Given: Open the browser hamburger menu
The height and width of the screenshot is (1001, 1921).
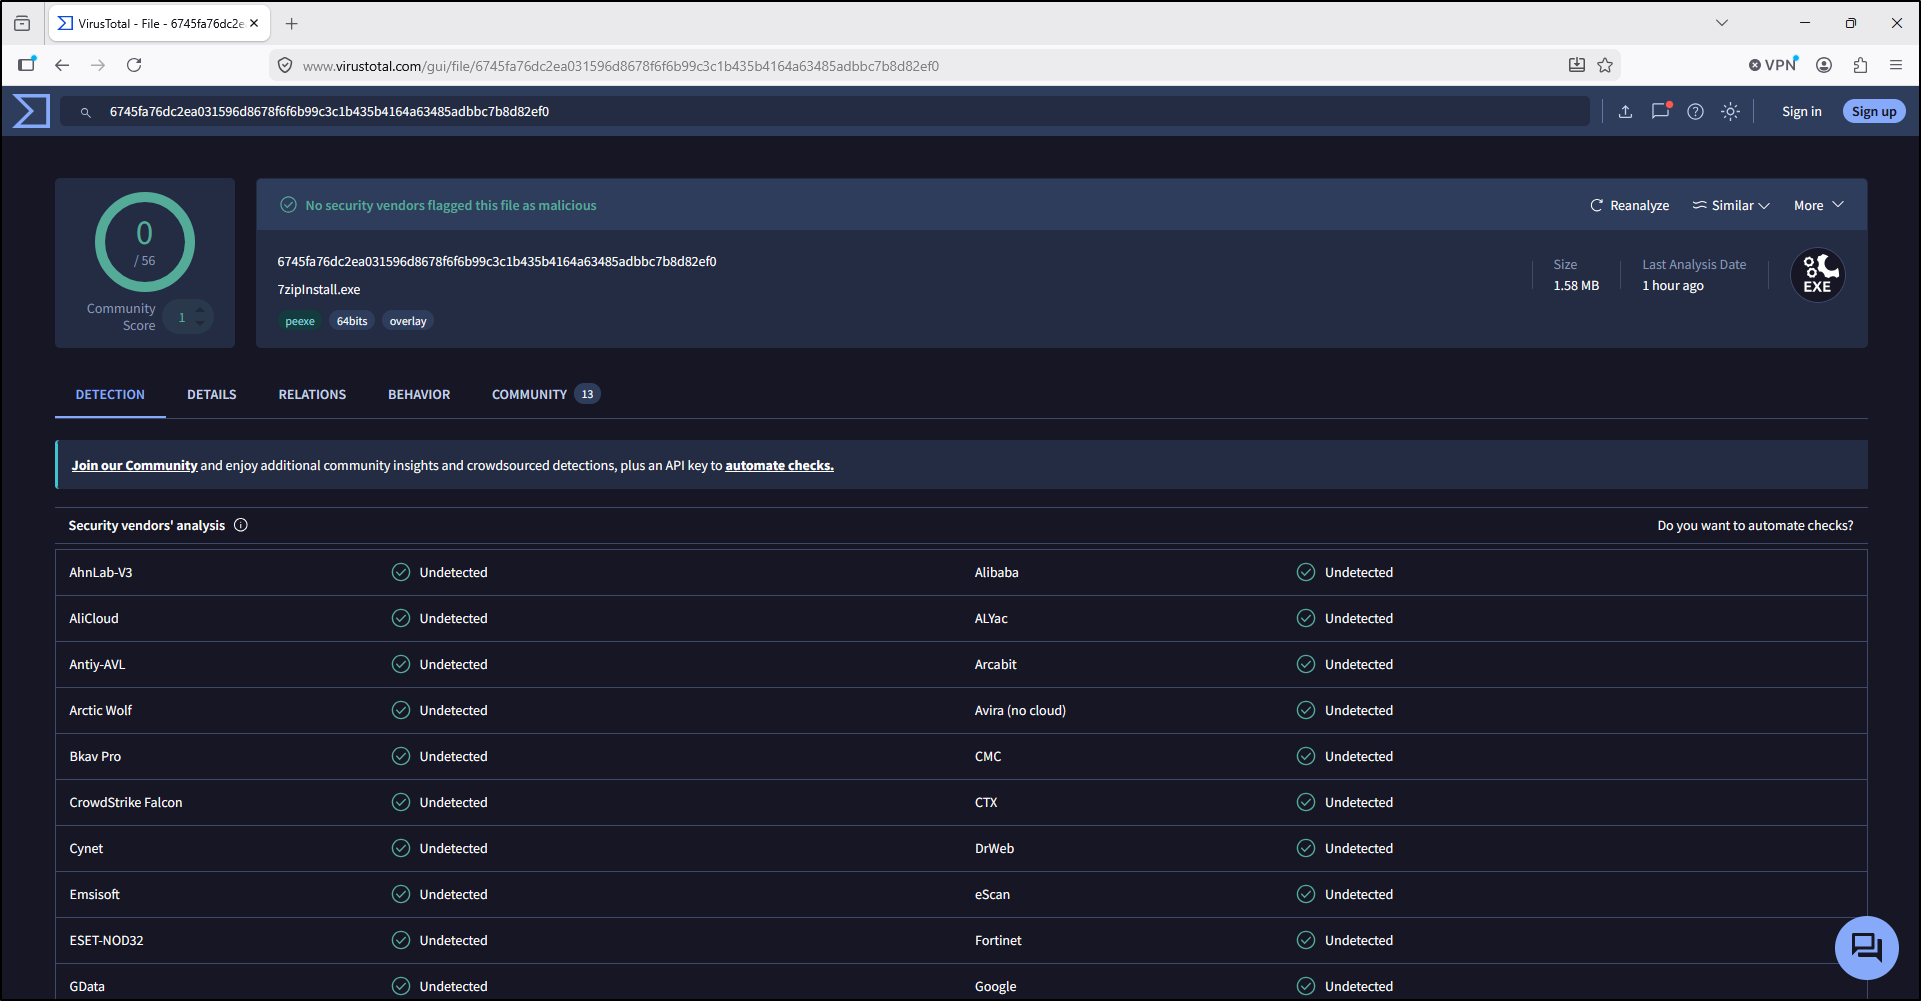Looking at the screenshot, I should [1895, 65].
